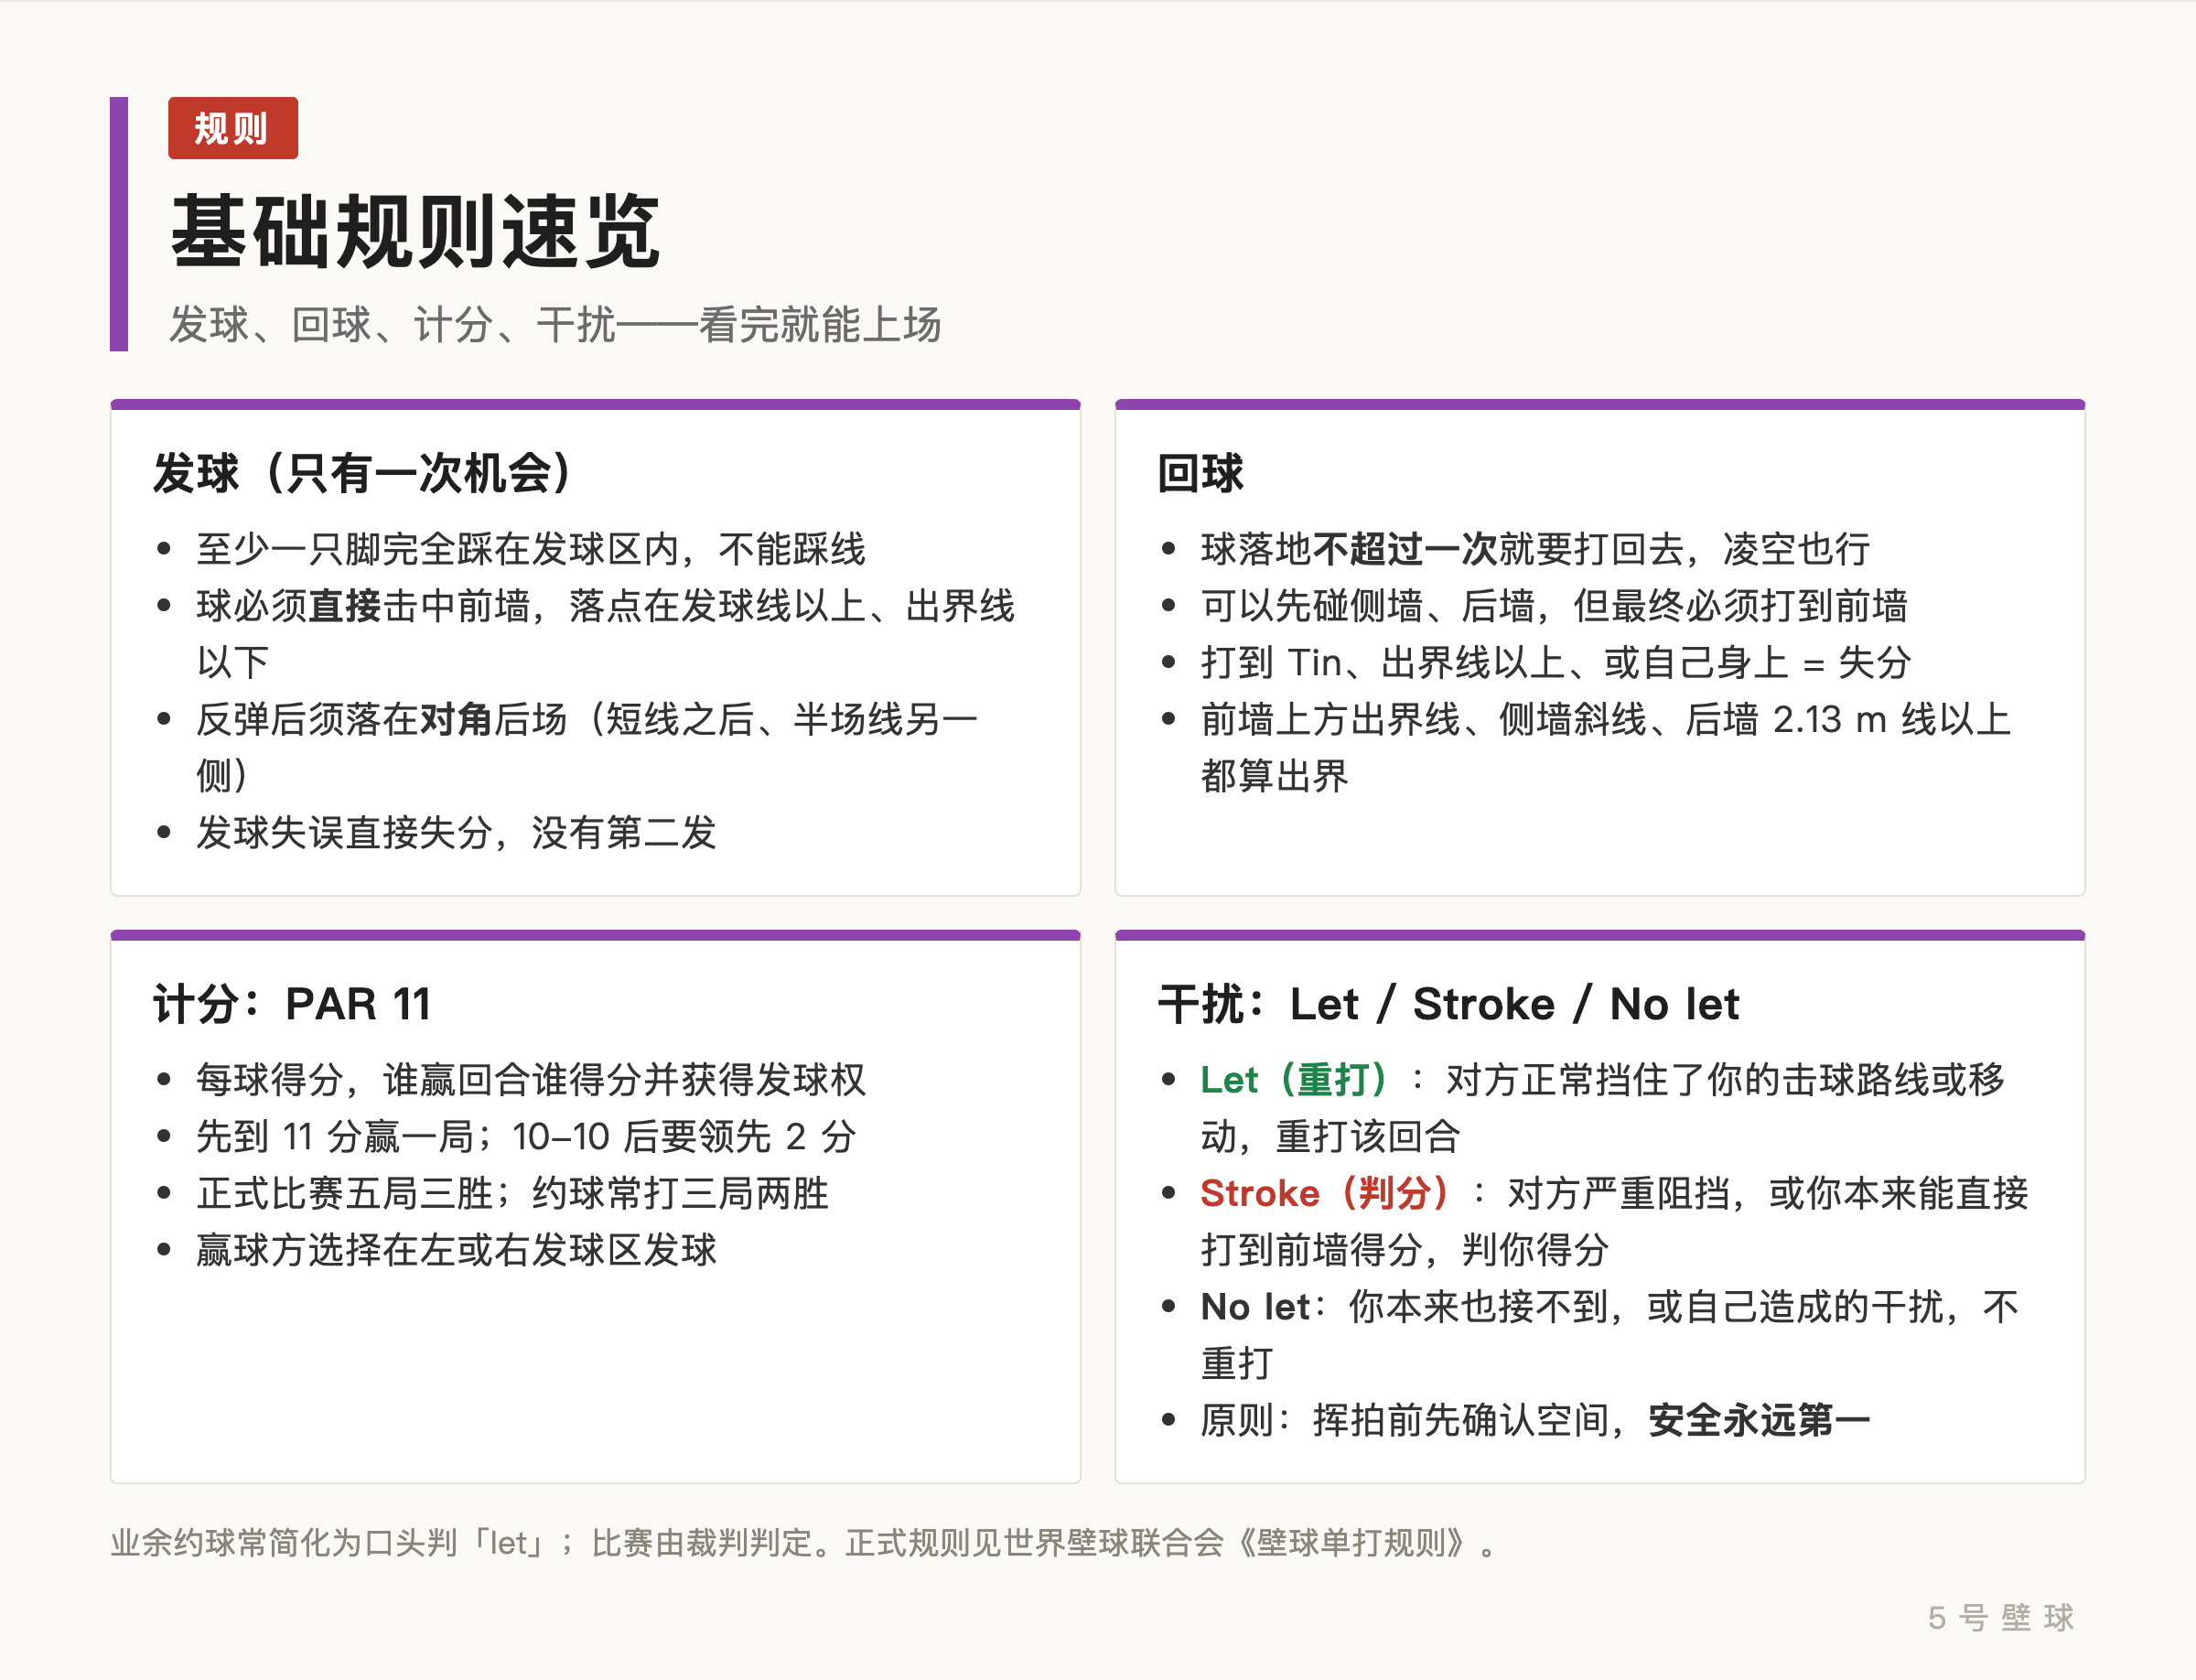Click bullet 反弹后须落在对角后场
This screenshot has width=2196, height=1680.
[587, 747]
